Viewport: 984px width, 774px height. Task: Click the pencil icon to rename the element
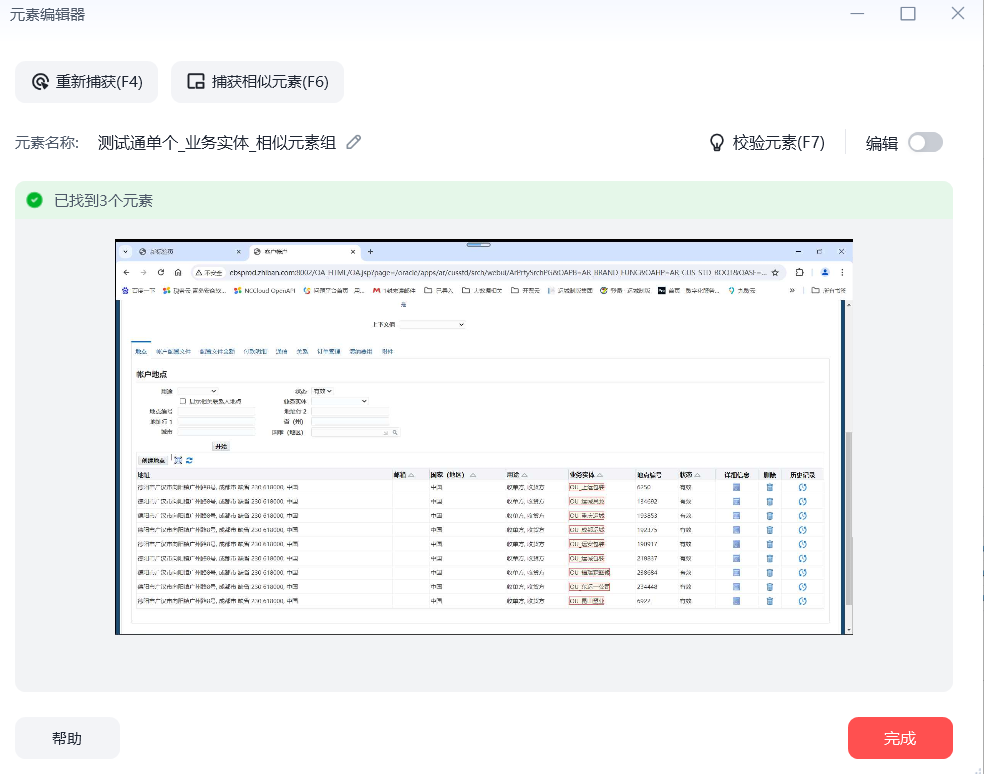coord(353,142)
